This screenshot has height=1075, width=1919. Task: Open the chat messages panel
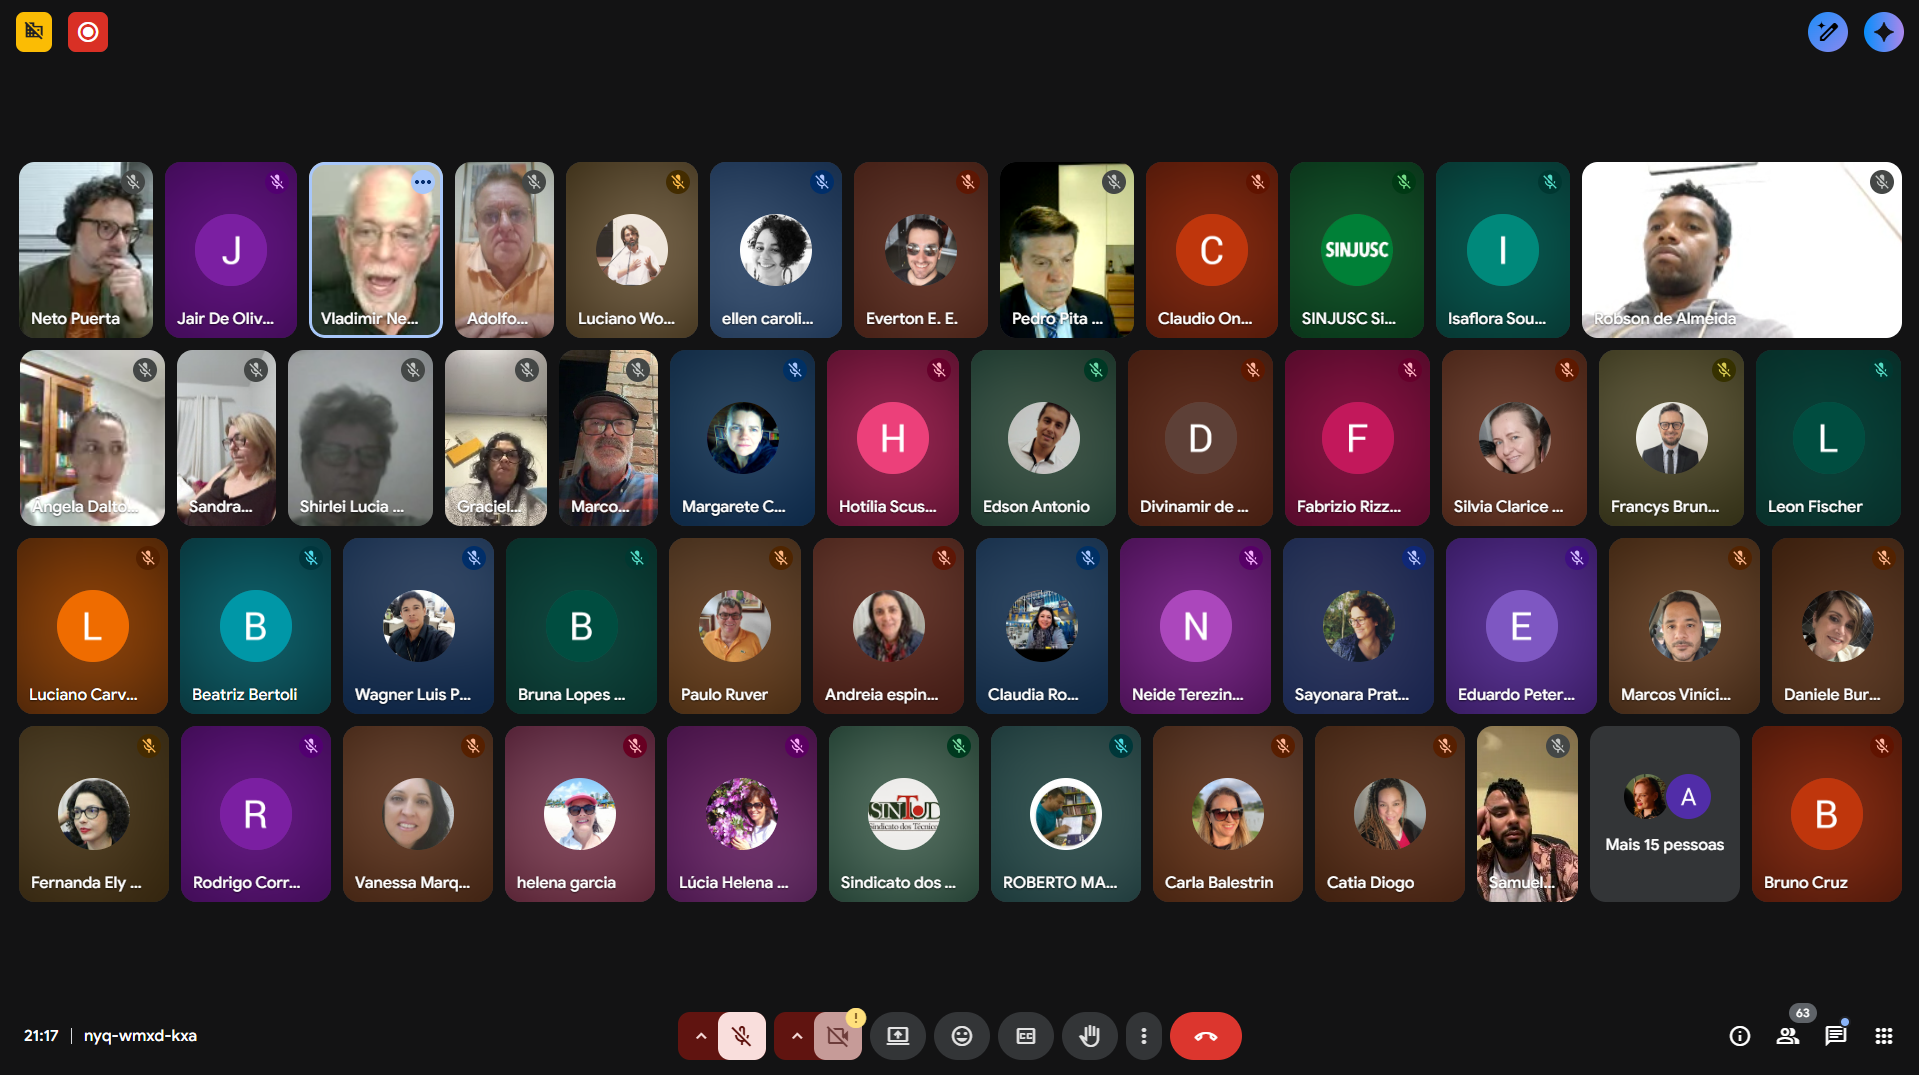(x=1835, y=1036)
